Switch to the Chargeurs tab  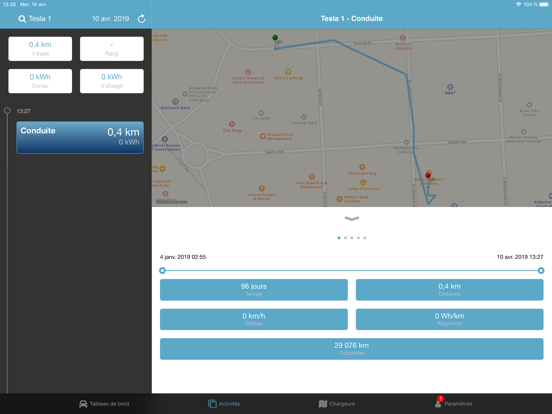coord(337,404)
